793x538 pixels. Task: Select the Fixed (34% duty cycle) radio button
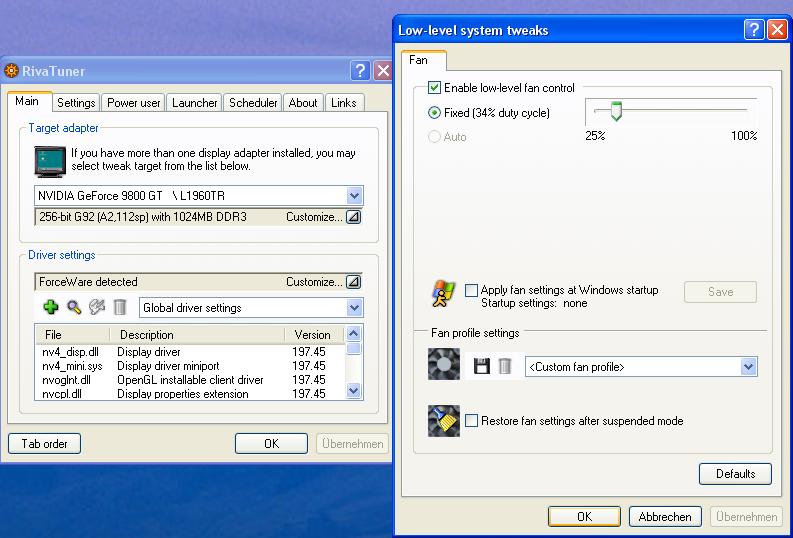coord(434,113)
